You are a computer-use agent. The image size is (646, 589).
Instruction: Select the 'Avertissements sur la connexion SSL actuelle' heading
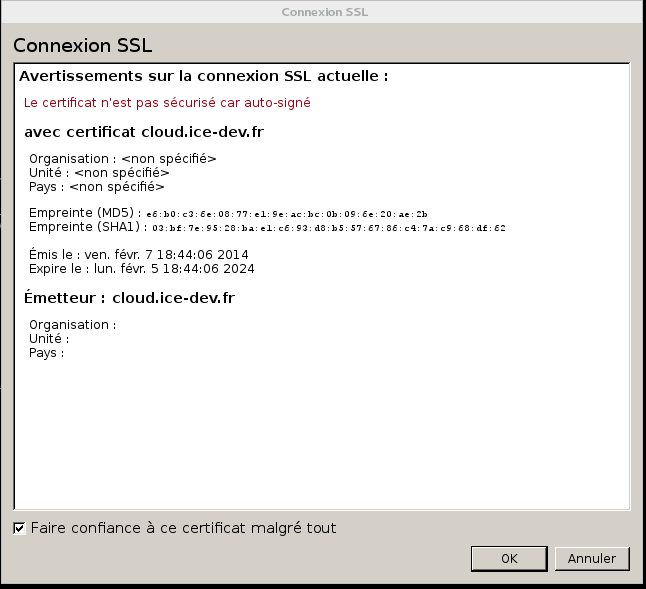(x=204, y=76)
